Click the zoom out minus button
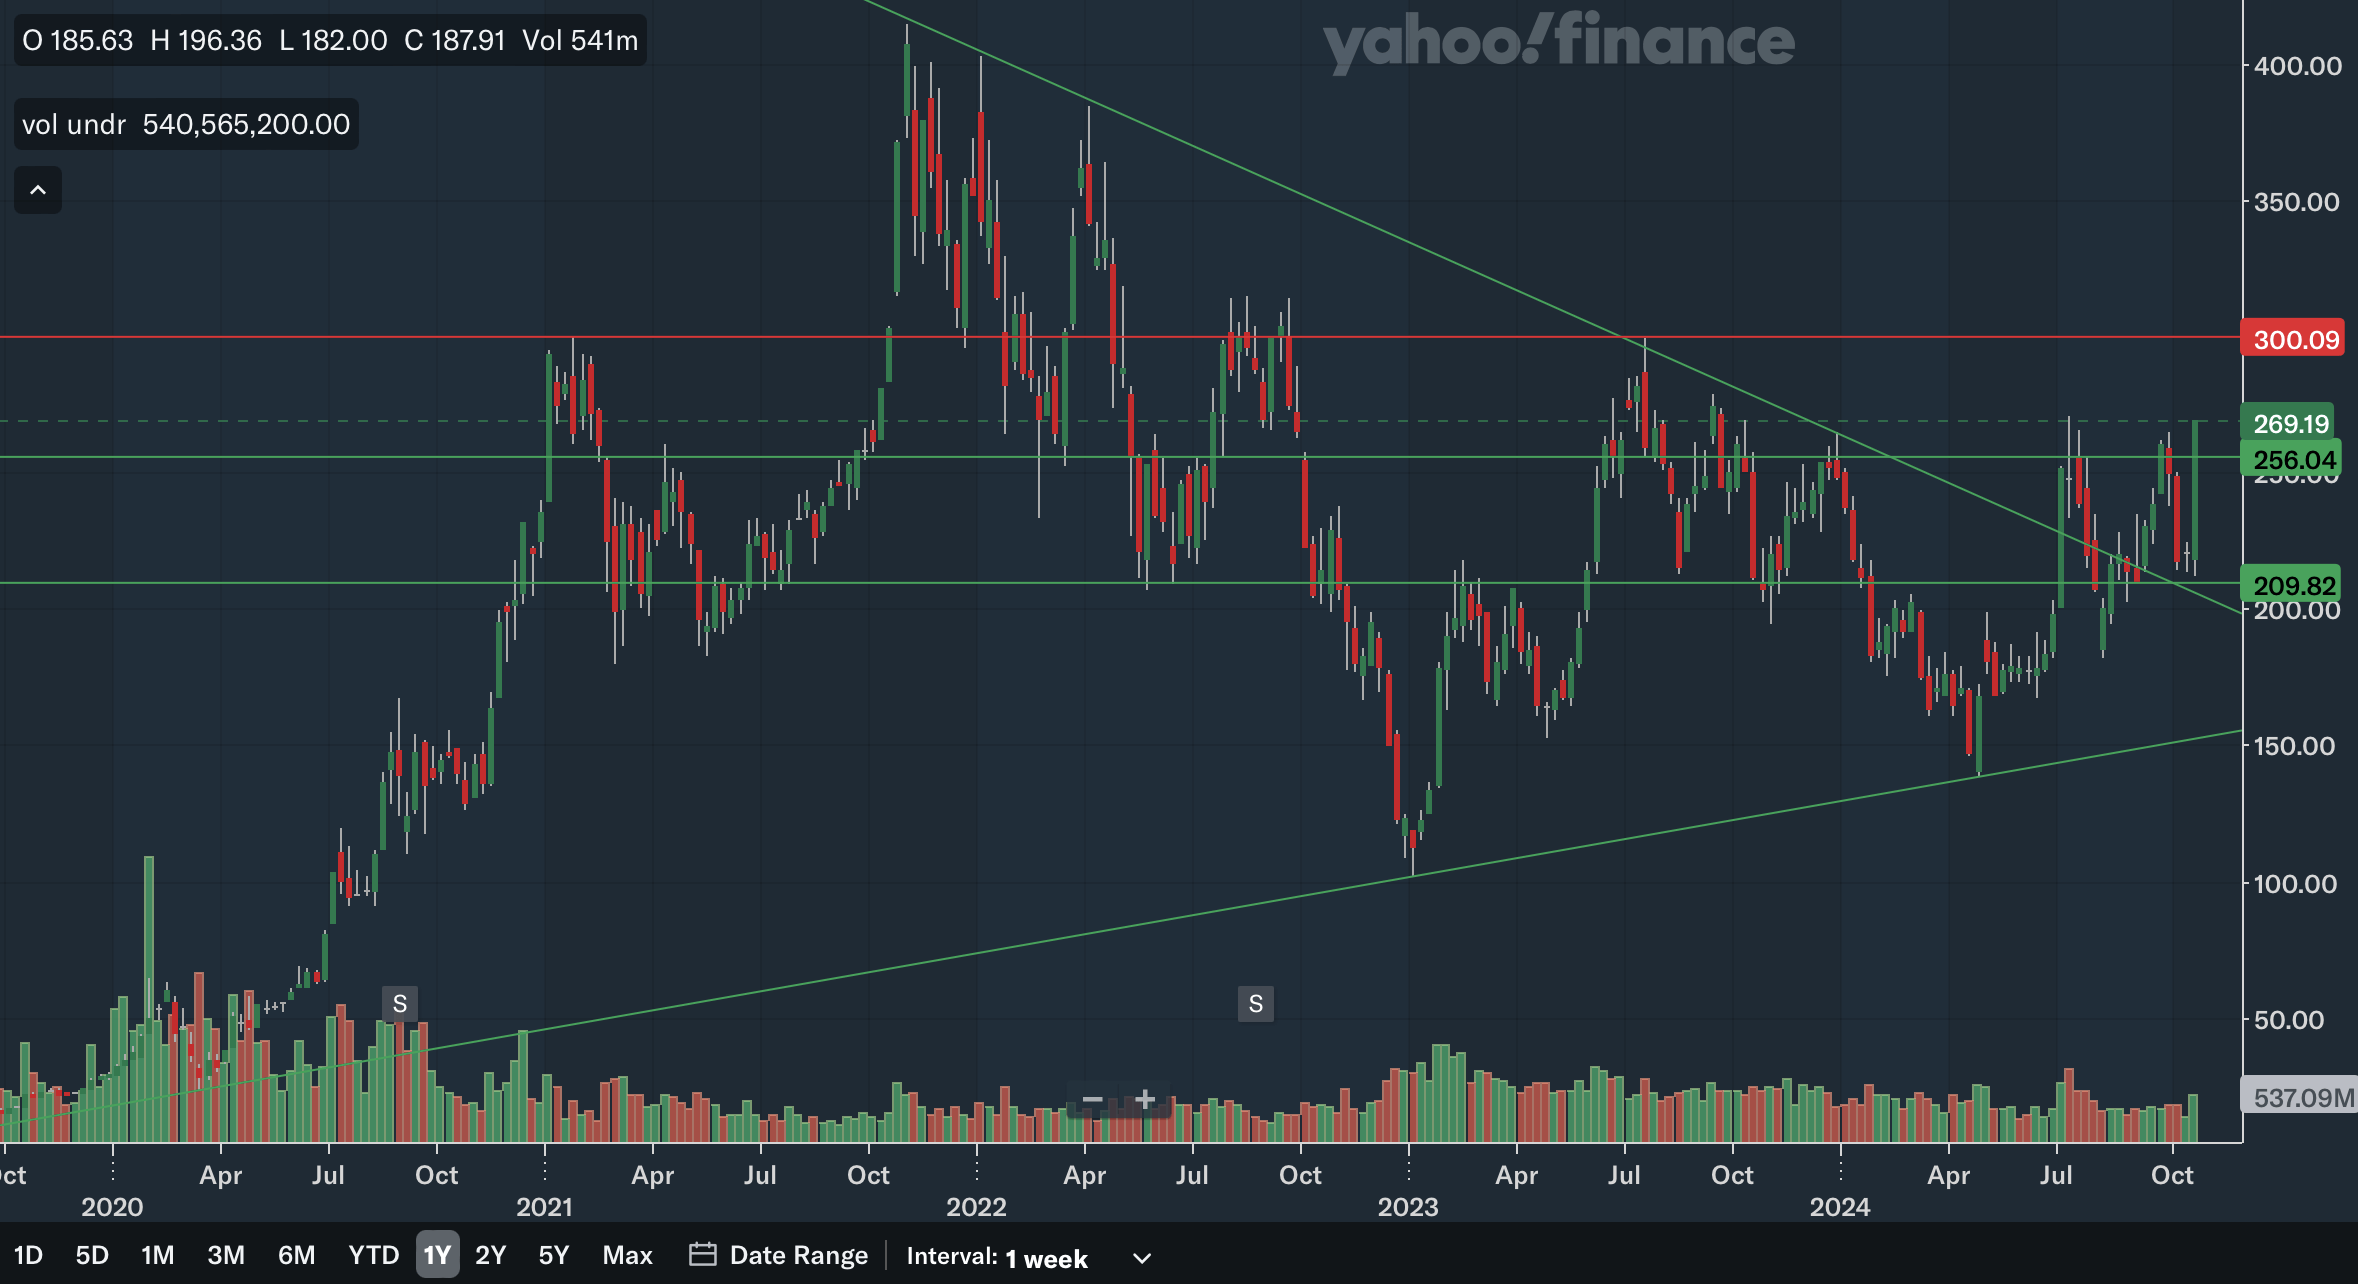 pos(1092,1100)
